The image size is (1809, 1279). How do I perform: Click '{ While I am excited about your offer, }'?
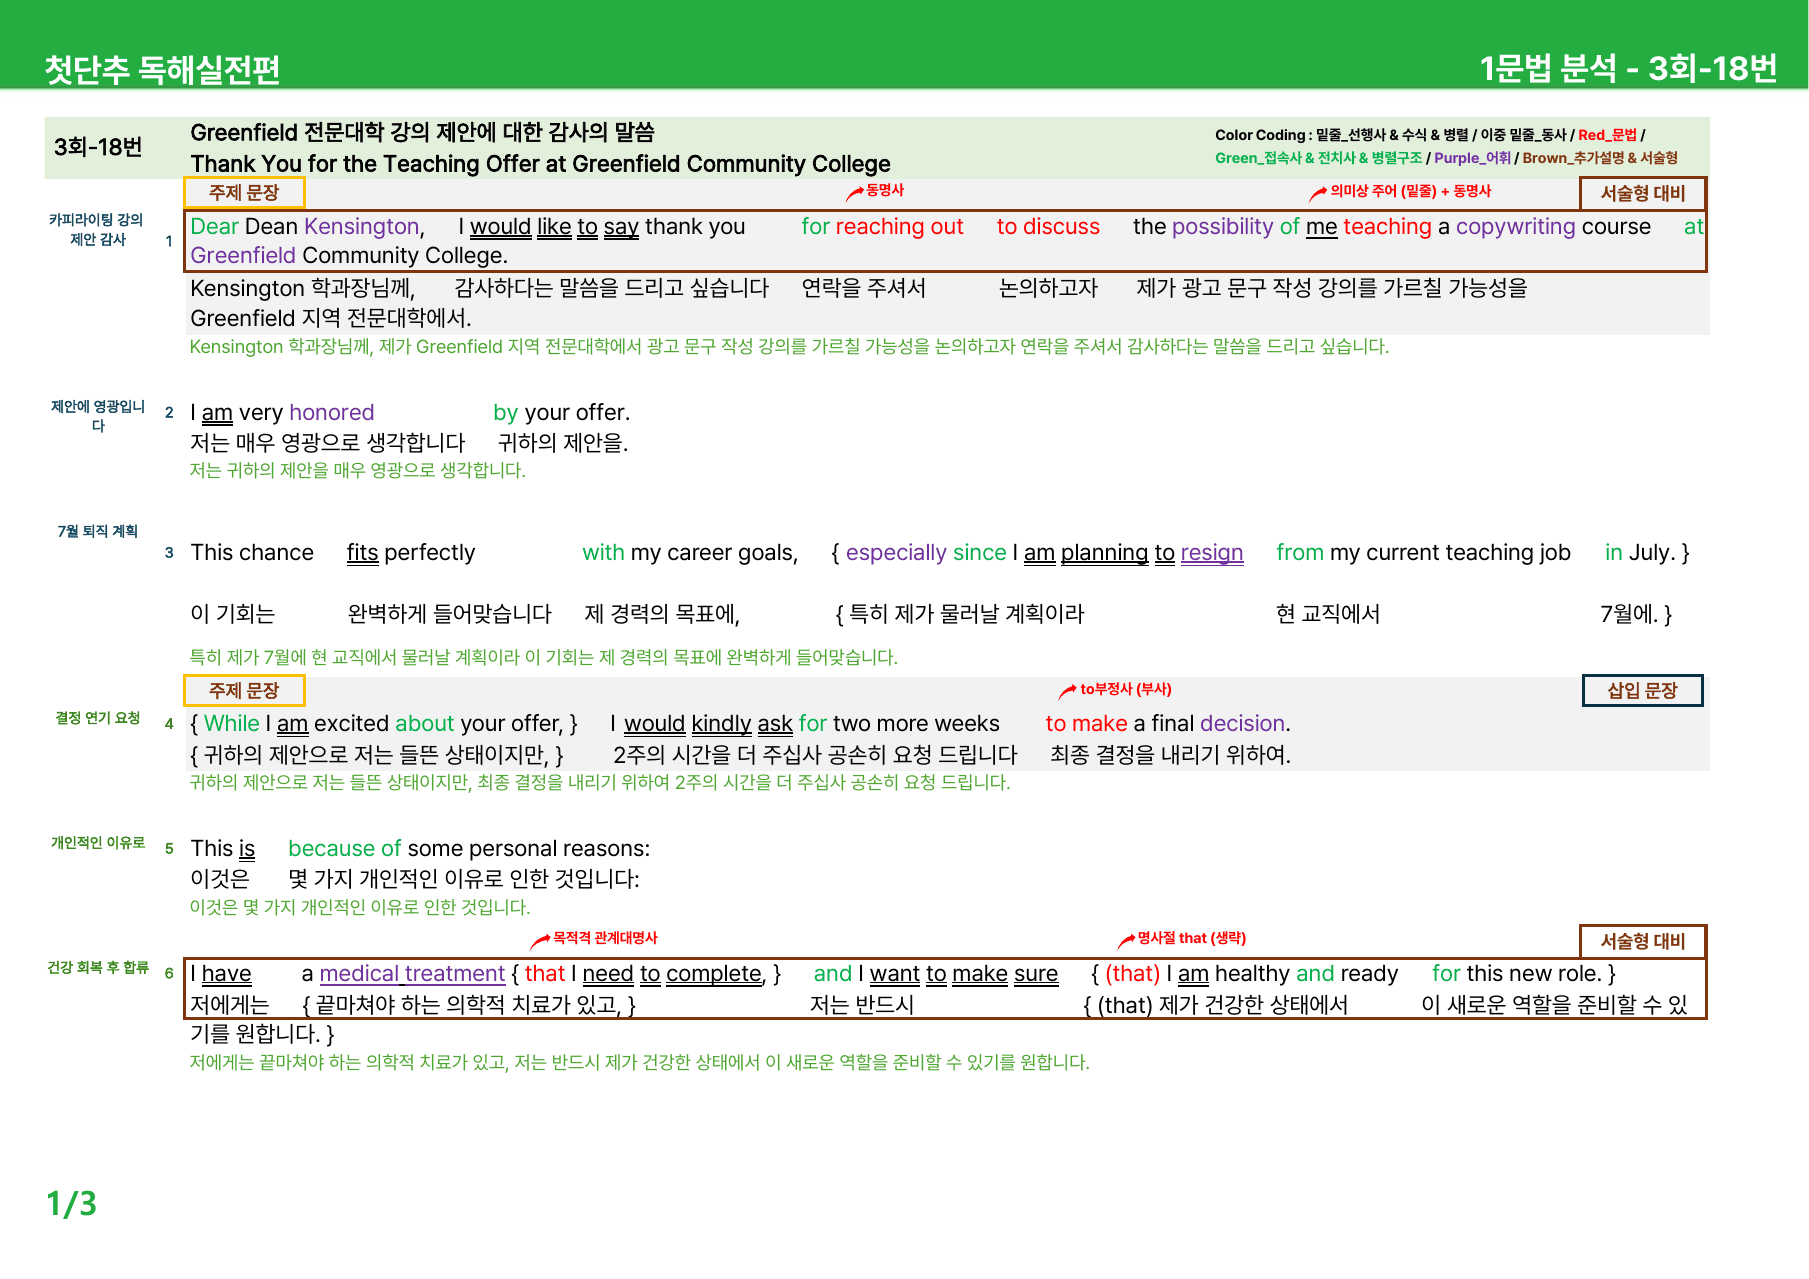[384, 724]
